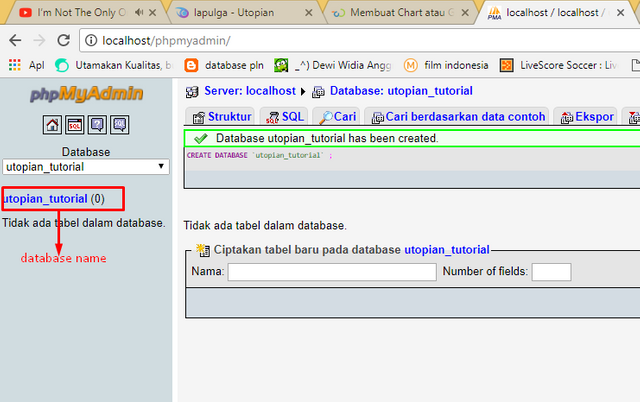Viewport: 640px width, 402px height.
Task: Open database pln bookmark
Action: tap(224, 65)
